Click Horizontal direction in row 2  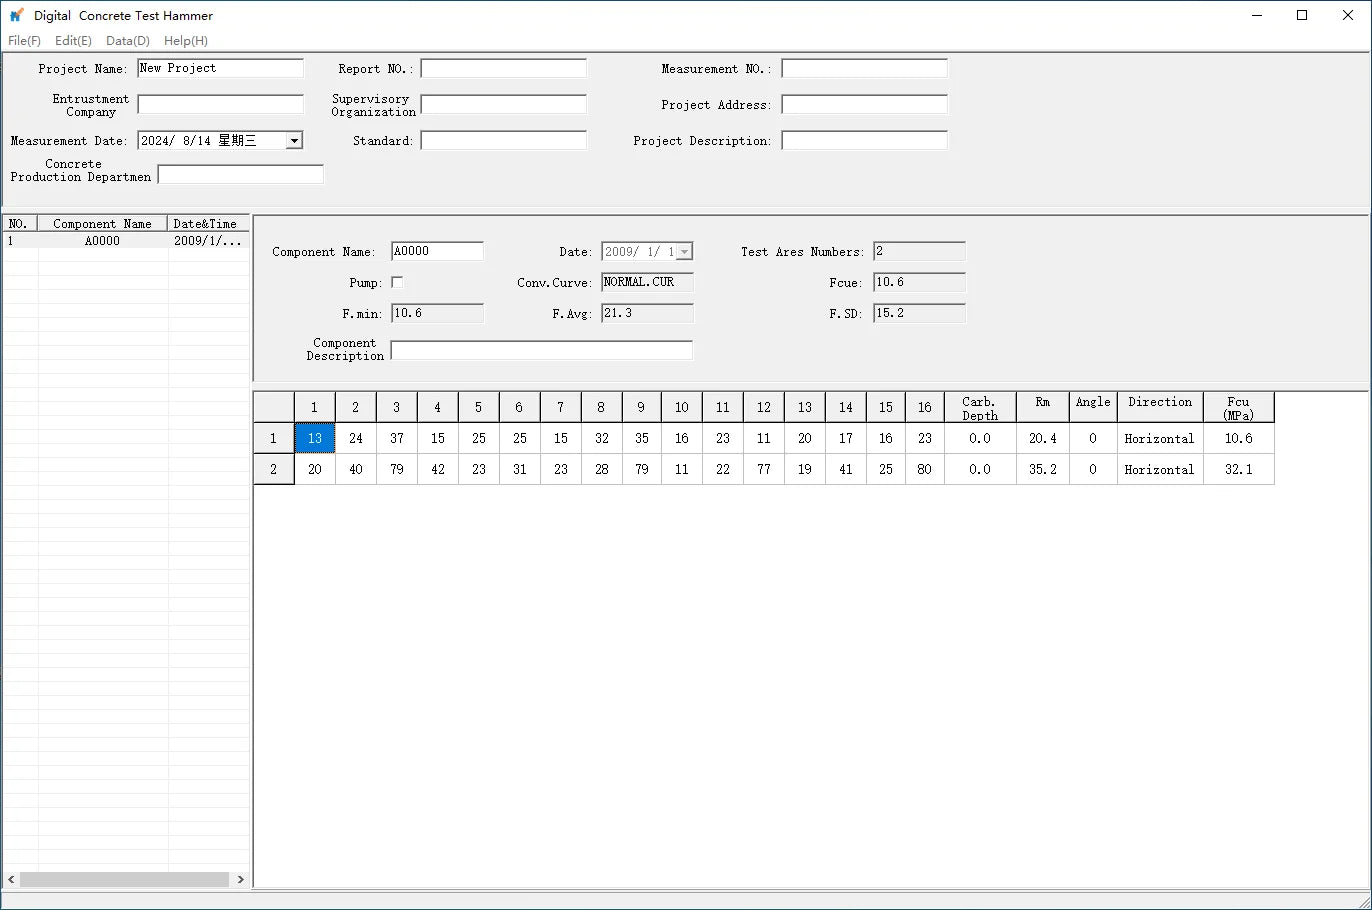point(1160,469)
